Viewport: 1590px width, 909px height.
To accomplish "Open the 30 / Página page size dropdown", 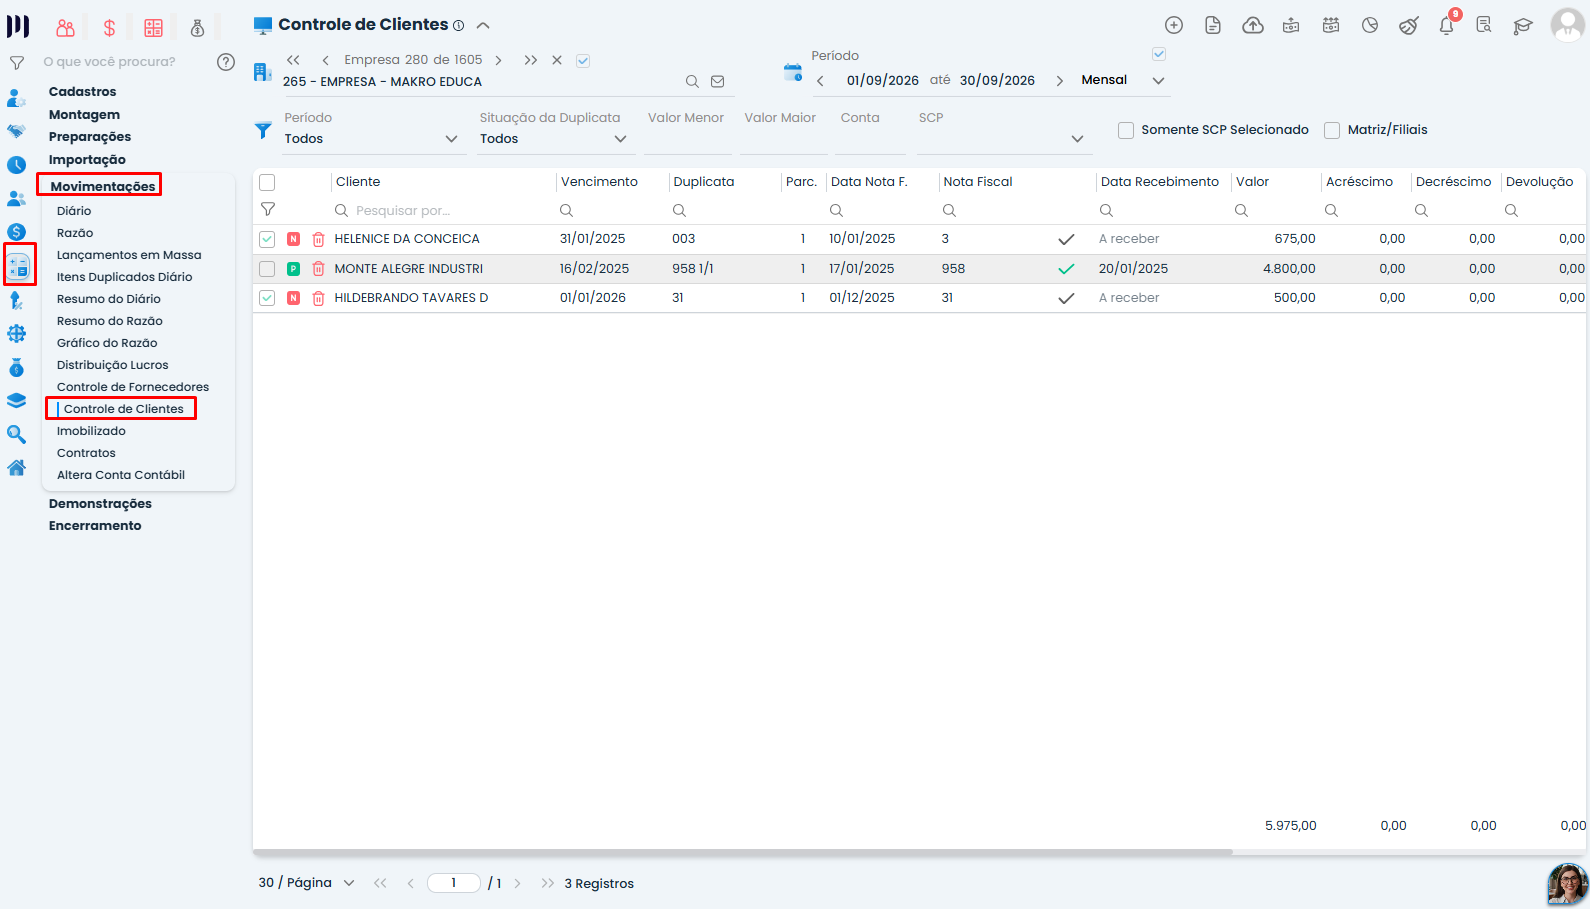I will (307, 883).
